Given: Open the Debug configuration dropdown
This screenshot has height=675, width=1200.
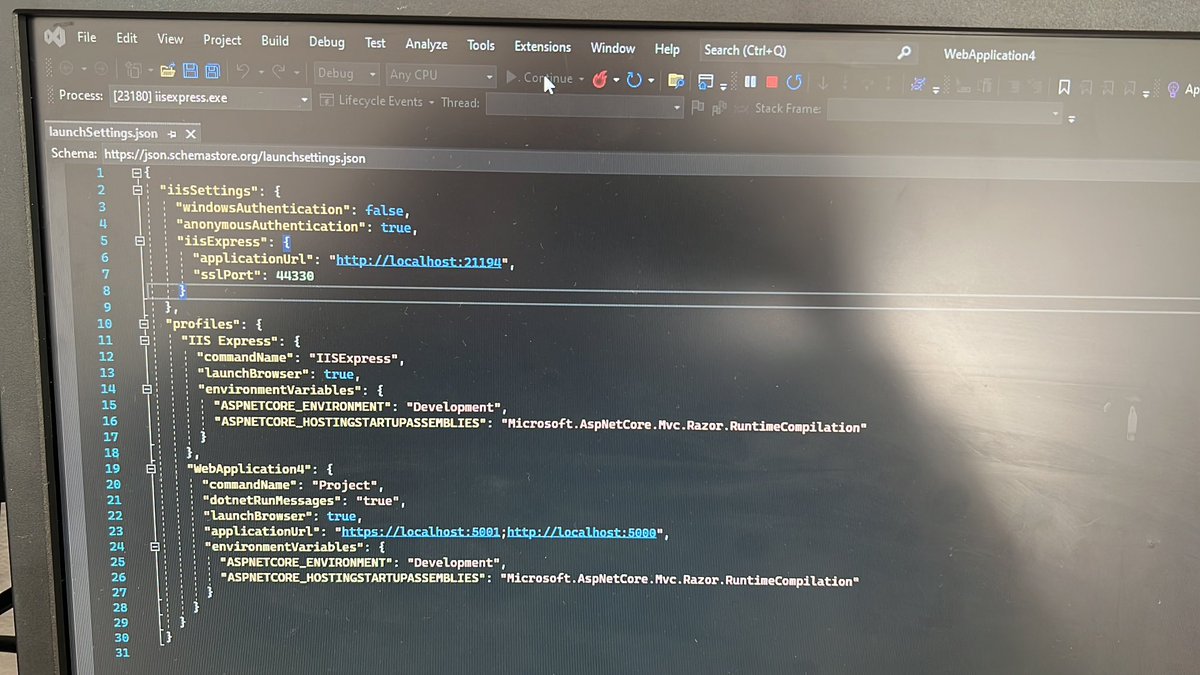Looking at the screenshot, I should pyautogui.click(x=347, y=73).
